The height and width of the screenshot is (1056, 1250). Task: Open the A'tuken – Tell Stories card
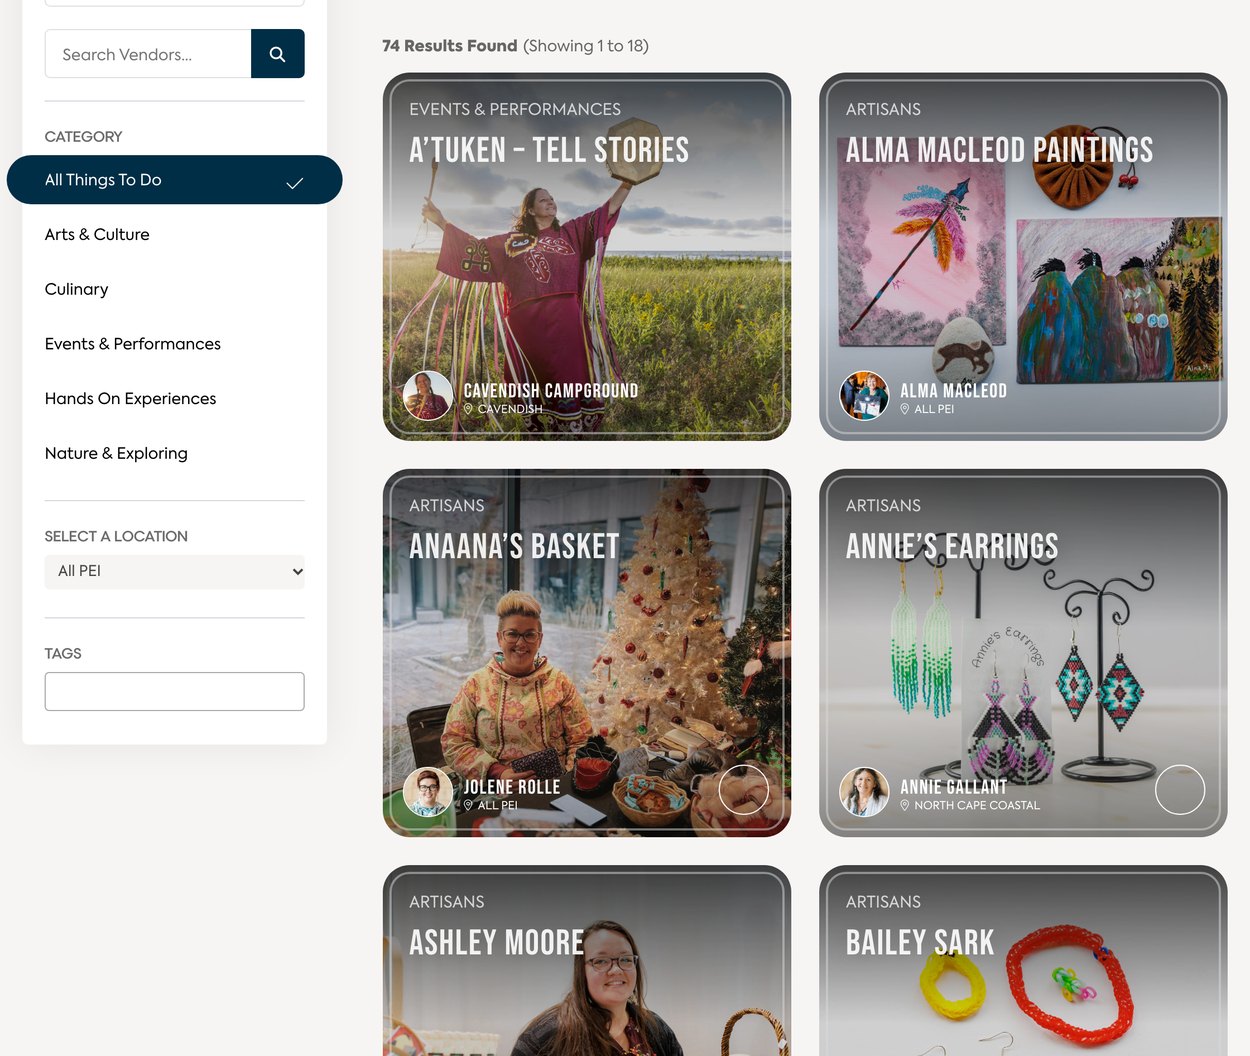(587, 257)
